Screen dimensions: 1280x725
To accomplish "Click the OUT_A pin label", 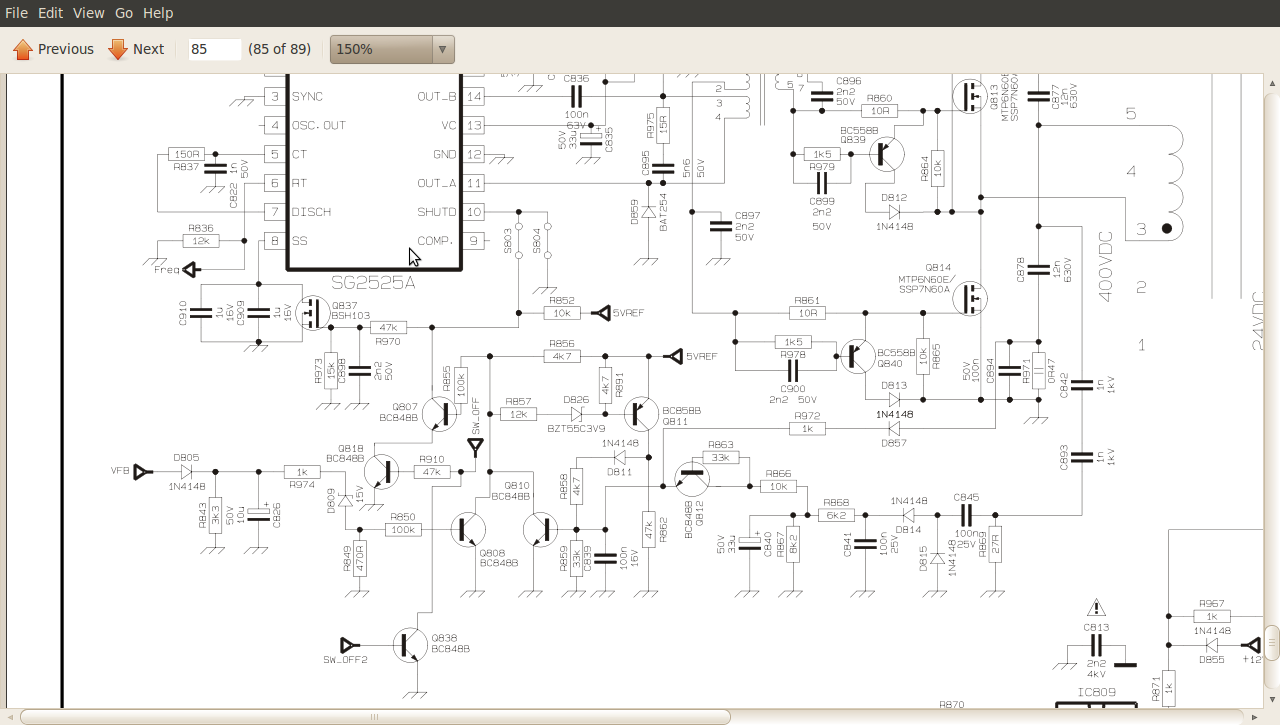I will [437, 183].
